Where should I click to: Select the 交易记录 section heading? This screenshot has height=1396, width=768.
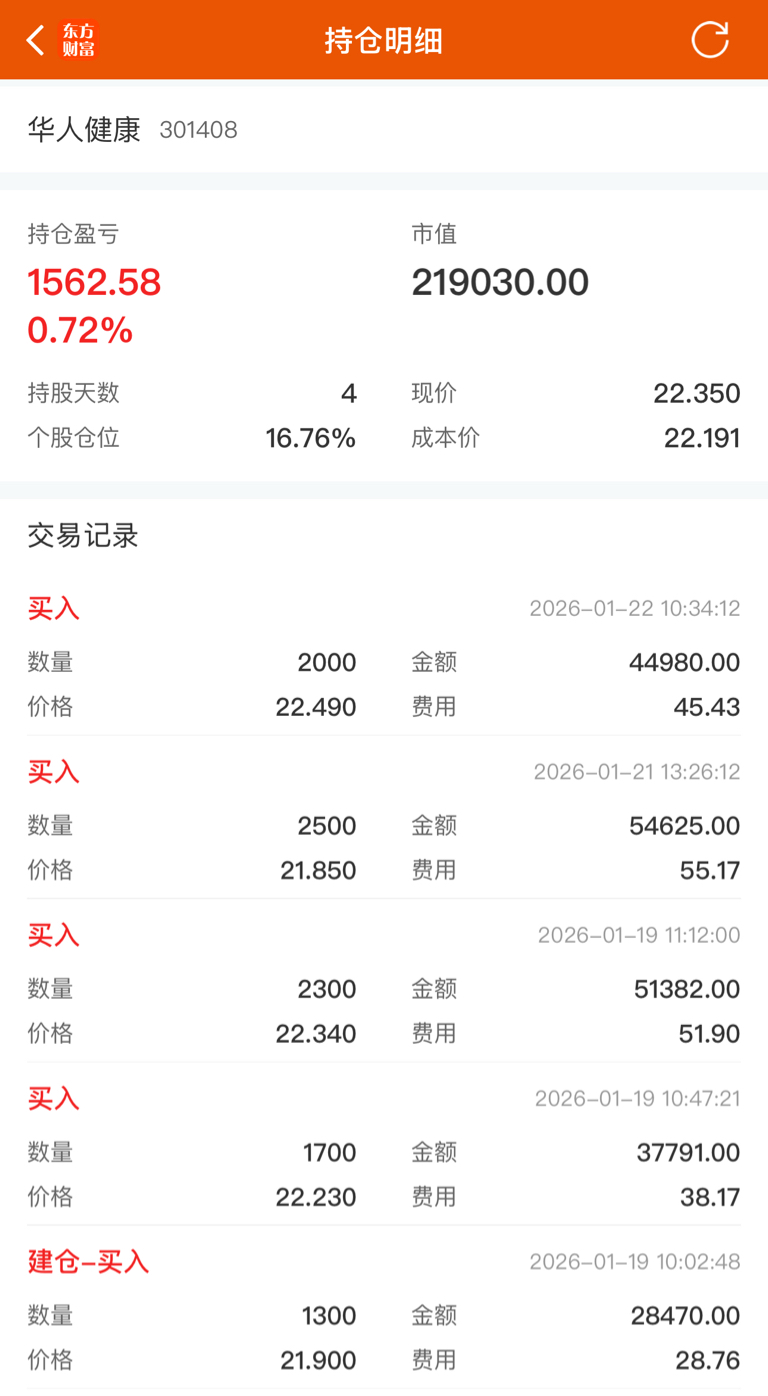point(83,536)
